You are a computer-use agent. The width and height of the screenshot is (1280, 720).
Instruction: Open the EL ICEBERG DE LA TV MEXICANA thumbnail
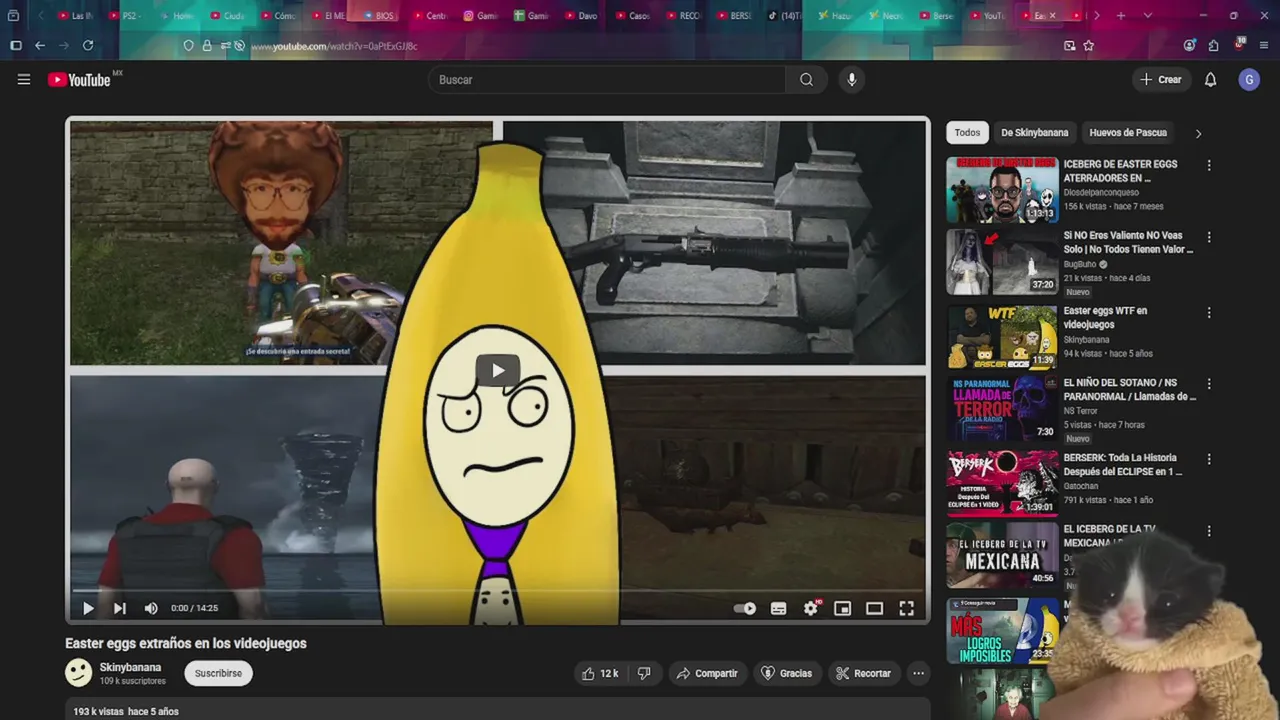1002,555
